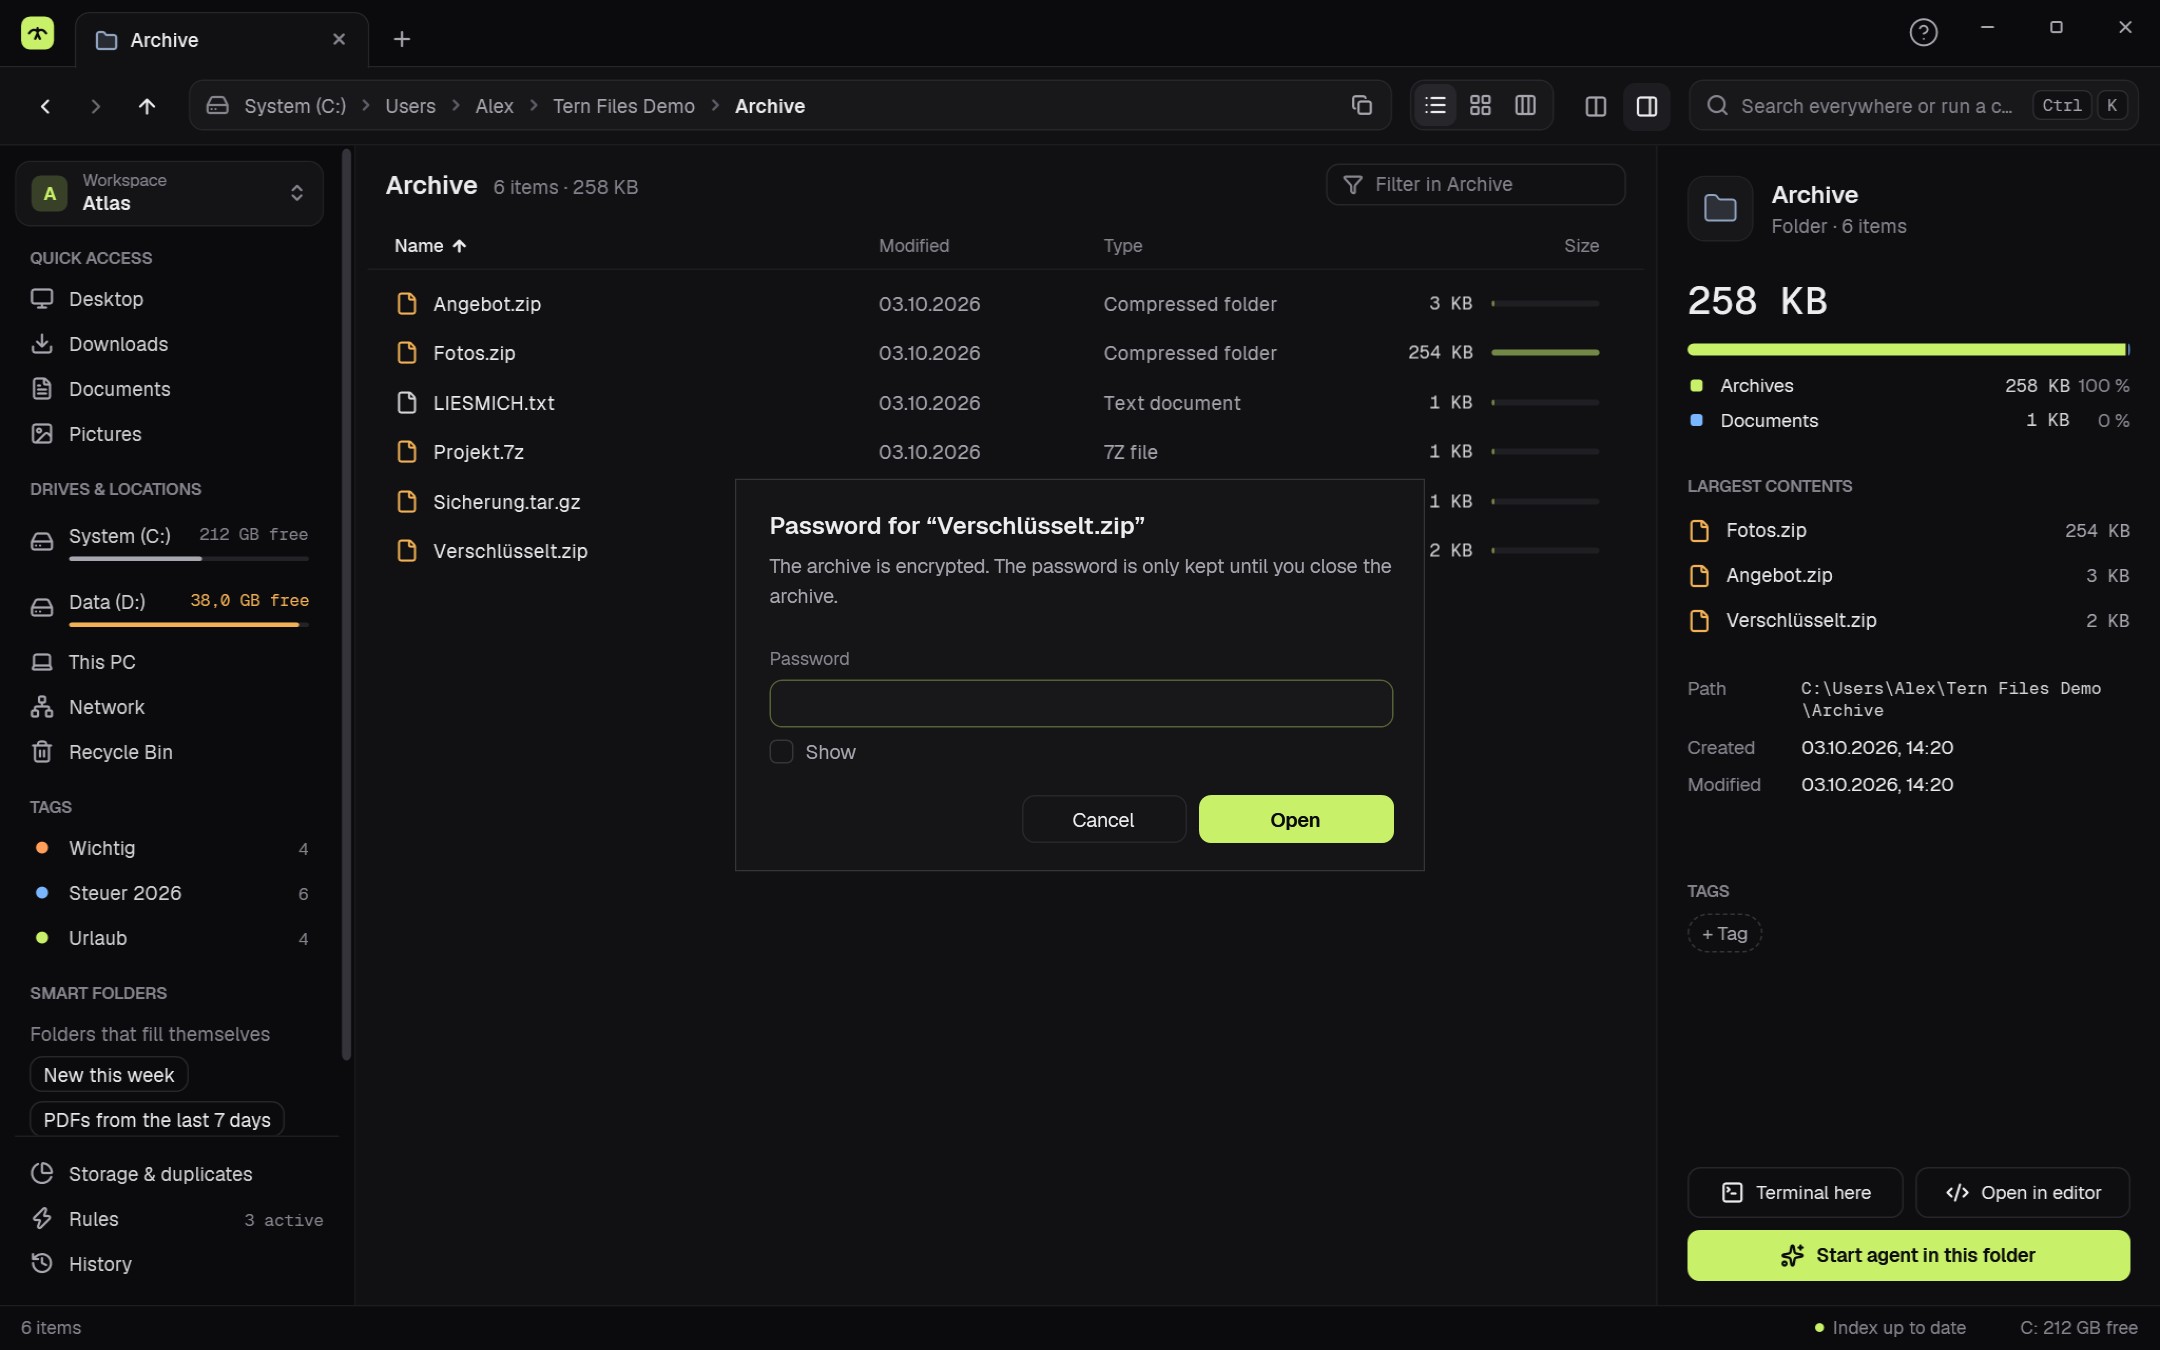Navigate to Tern Files Demo breadcrumb
This screenshot has height=1350, width=2160.
pyautogui.click(x=623, y=106)
